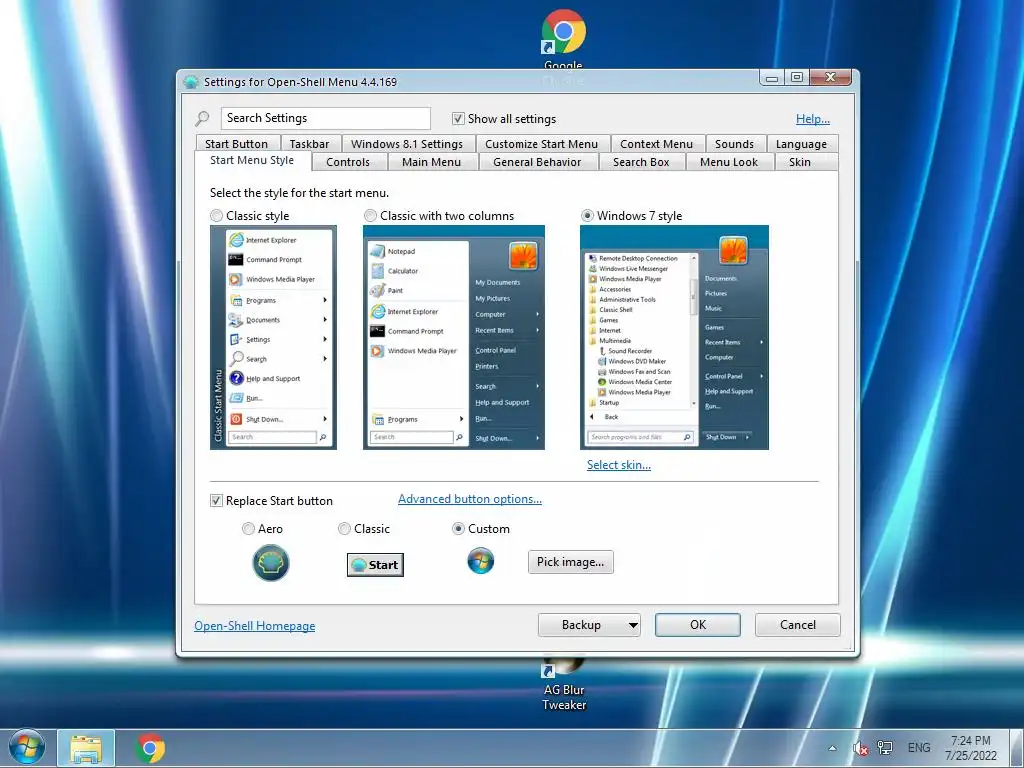
Task: Click the Search Settings input field
Action: 326,118
